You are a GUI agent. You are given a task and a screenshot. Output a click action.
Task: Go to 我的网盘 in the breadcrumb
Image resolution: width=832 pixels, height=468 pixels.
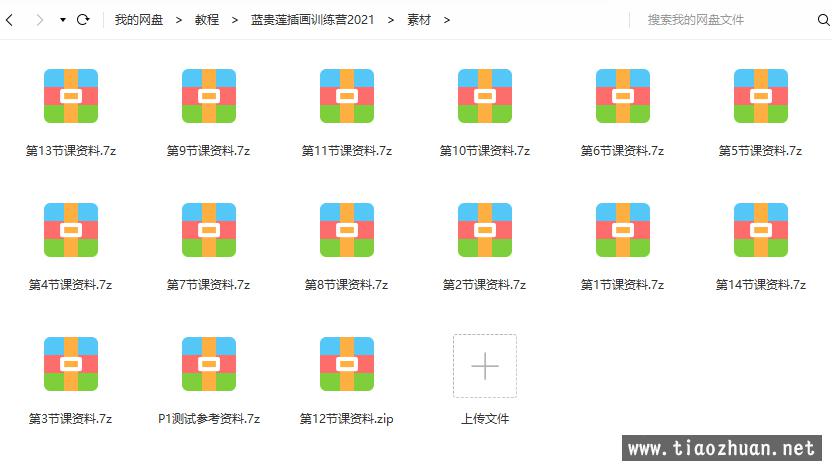coord(138,19)
